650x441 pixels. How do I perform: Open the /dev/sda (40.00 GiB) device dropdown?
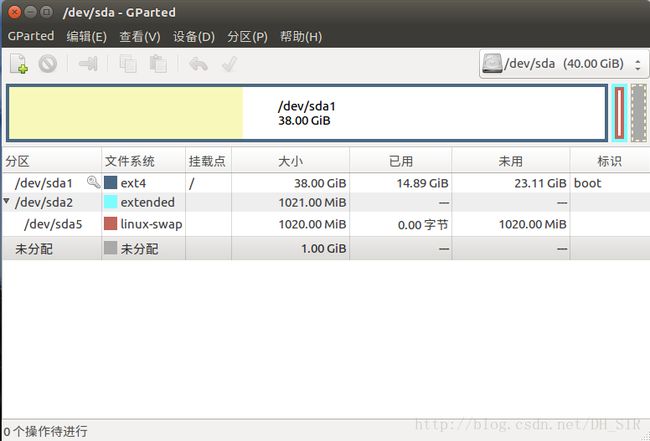coord(564,64)
